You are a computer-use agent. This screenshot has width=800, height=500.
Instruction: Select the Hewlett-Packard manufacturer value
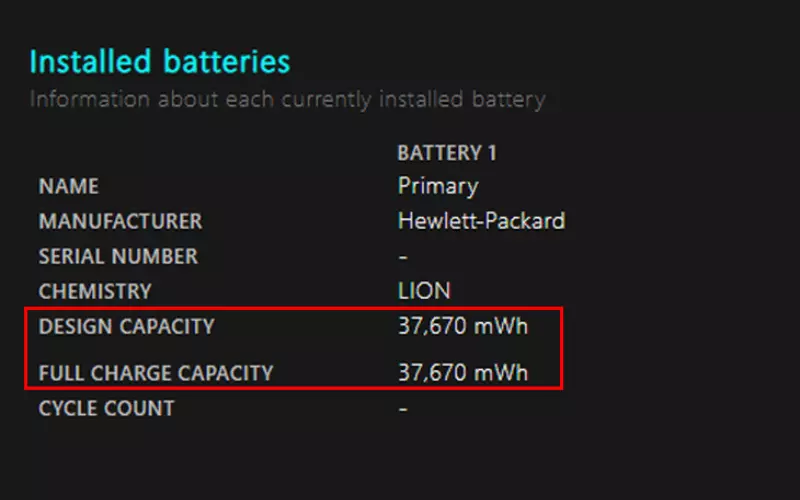click(481, 221)
